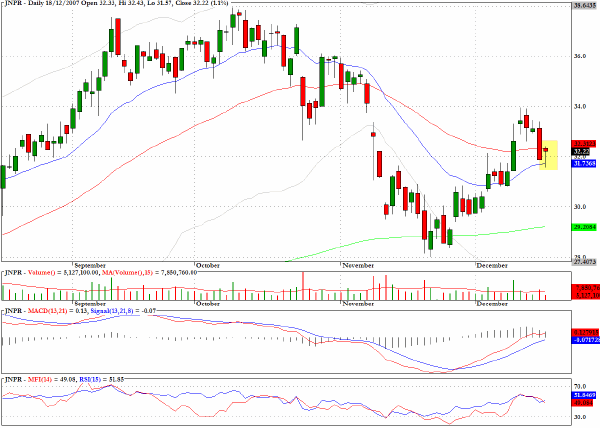Click the October label below the volume panel

coord(208,304)
